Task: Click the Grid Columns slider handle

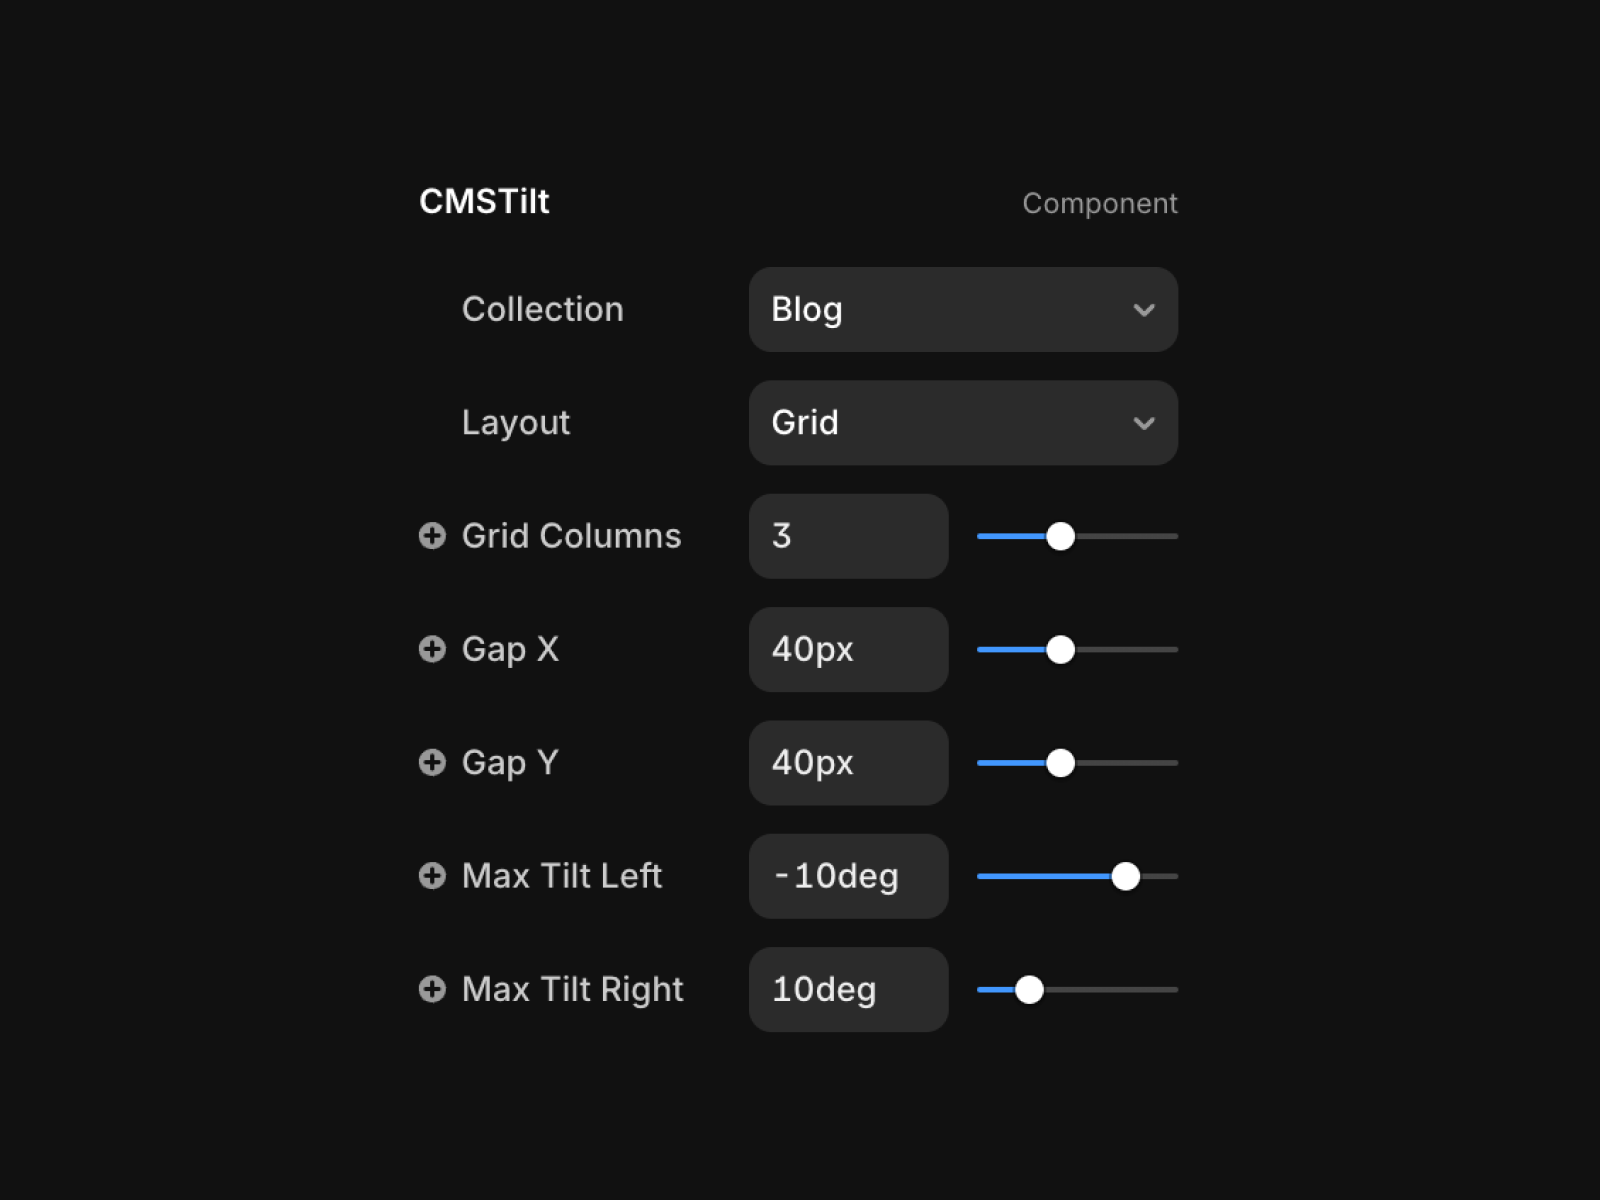Action: click(x=1060, y=536)
